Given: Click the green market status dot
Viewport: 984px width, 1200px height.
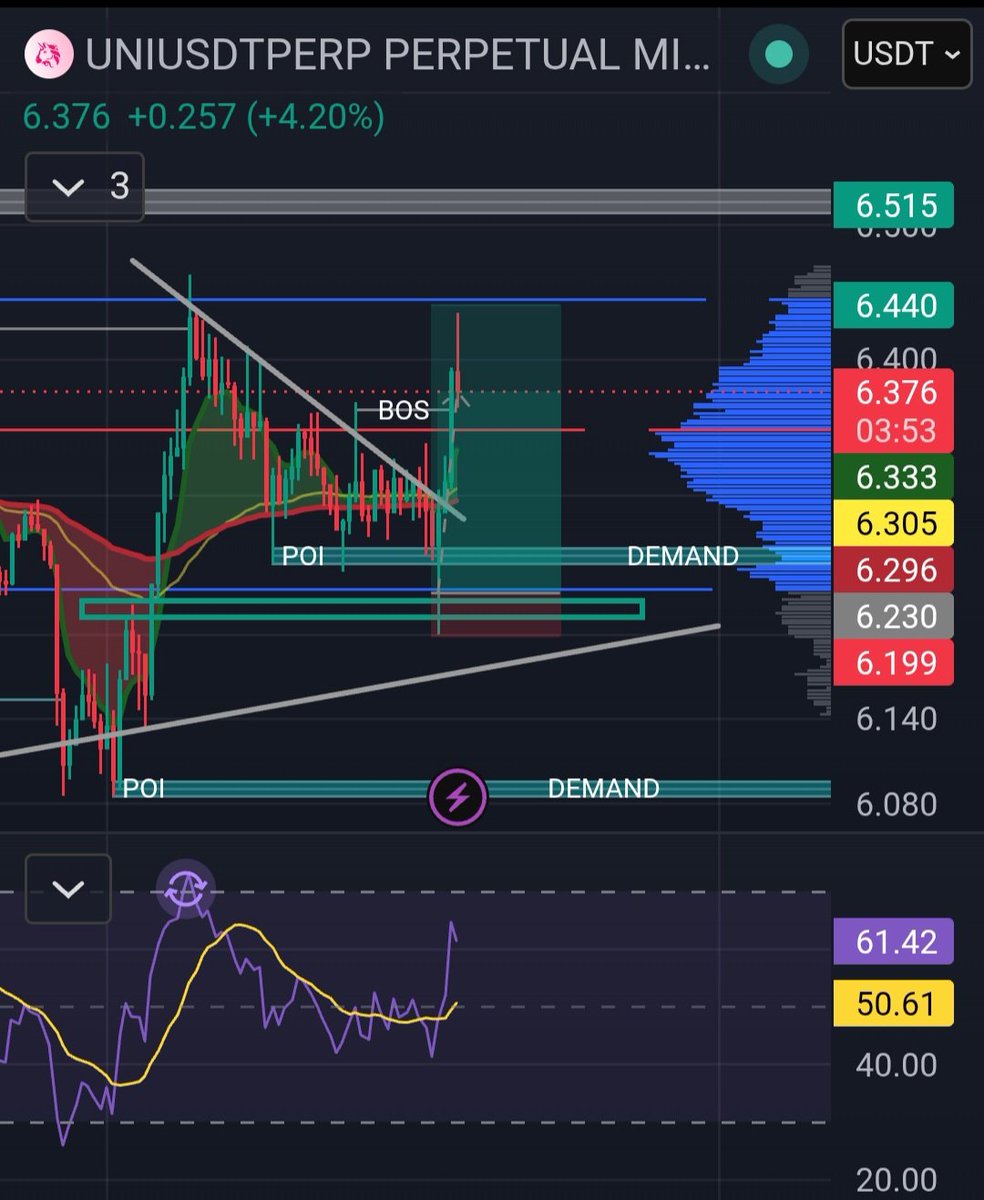Looking at the screenshot, I should pos(780,55).
